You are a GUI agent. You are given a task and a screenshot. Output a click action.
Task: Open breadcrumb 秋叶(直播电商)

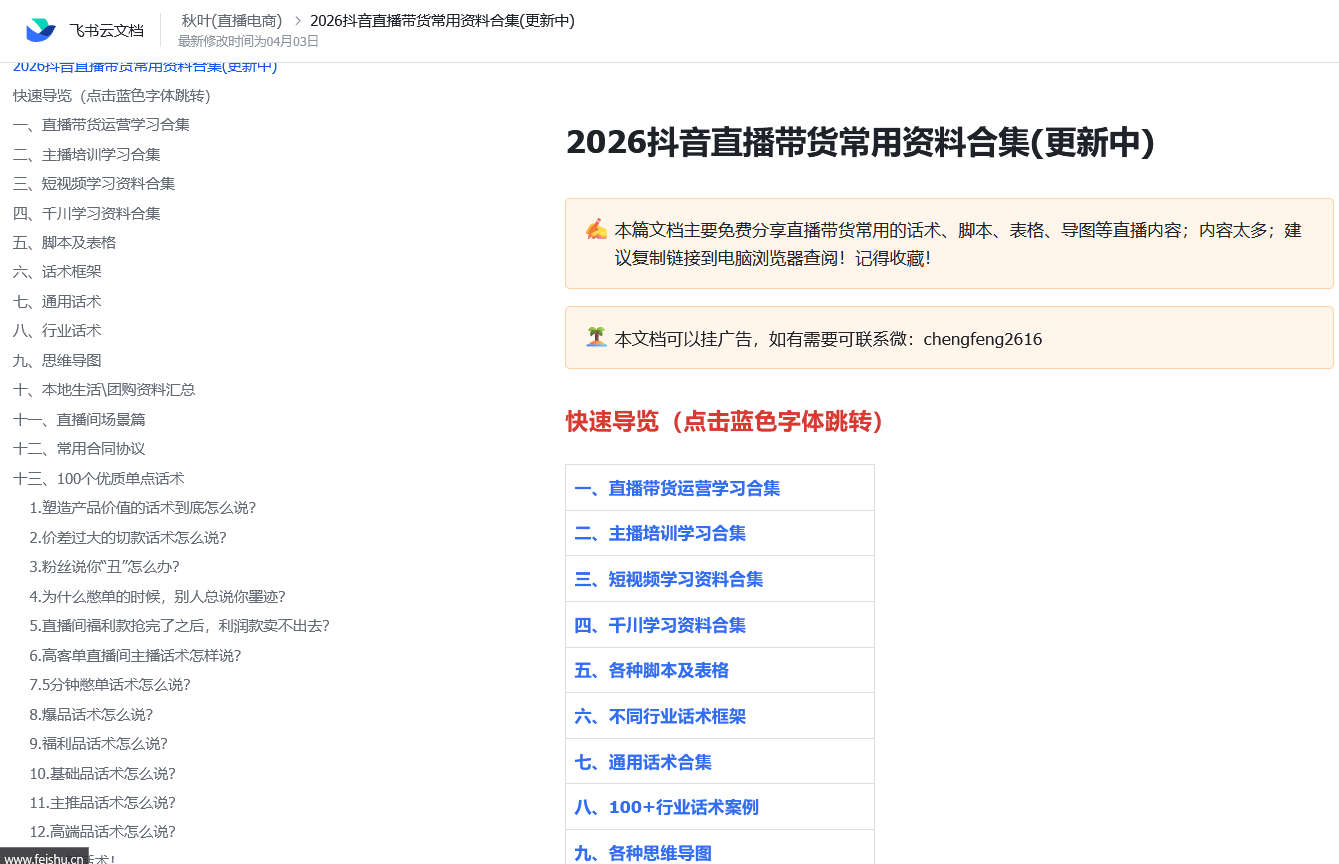(x=232, y=20)
